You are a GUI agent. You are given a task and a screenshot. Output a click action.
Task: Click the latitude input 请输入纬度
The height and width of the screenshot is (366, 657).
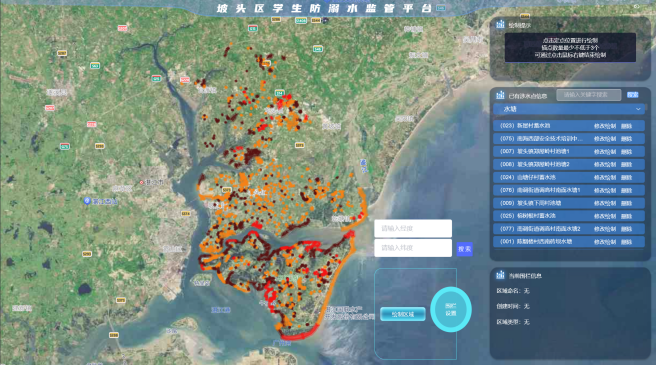[x=413, y=248]
